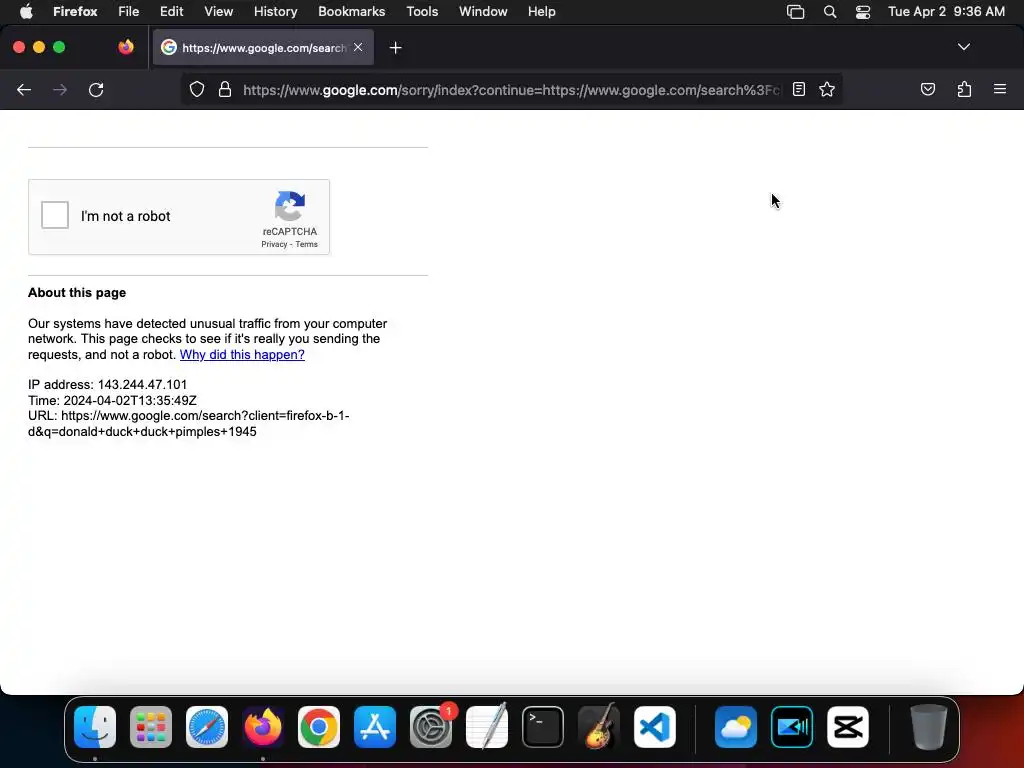Viewport: 1024px width, 768px height.
Task: Click the date and time in menu bar
Action: point(946,12)
